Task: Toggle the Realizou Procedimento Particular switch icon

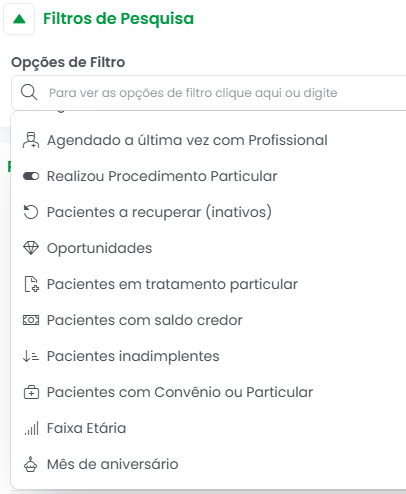Action: coord(31,176)
